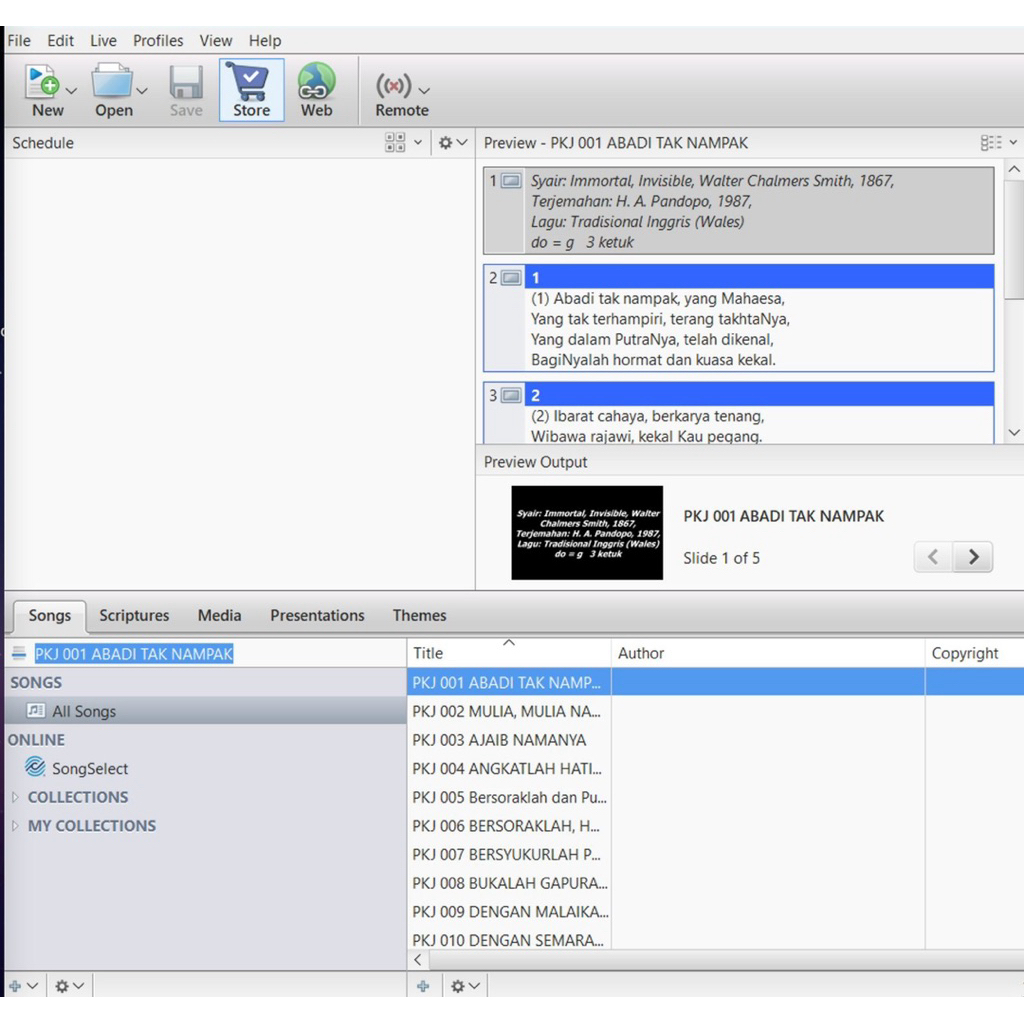Click the SongSelect icon in sidebar
The image size is (1024, 1024).
click(35, 768)
